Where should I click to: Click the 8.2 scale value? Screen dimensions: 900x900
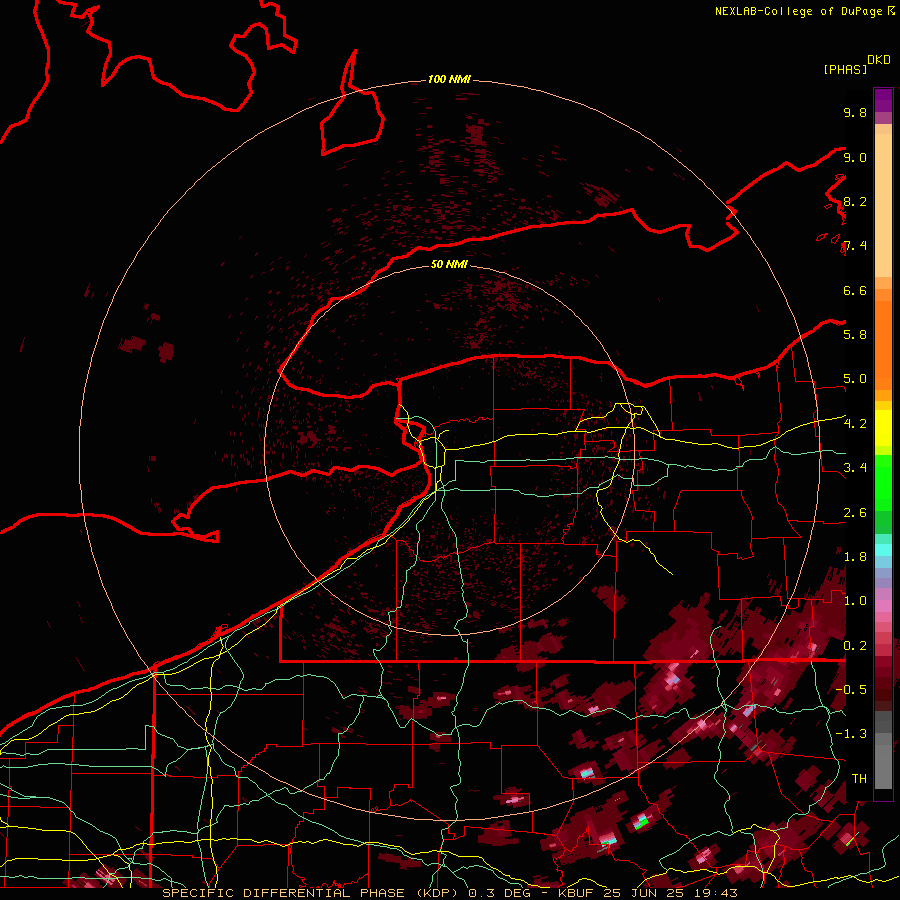(855, 201)
